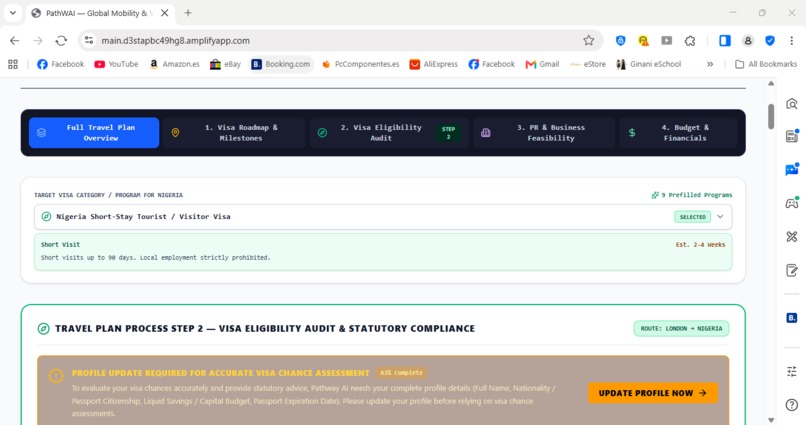Open the first Facebook bookmark
Screen dimensions: 806x425
pyautogui.click(x=60, y=64)
